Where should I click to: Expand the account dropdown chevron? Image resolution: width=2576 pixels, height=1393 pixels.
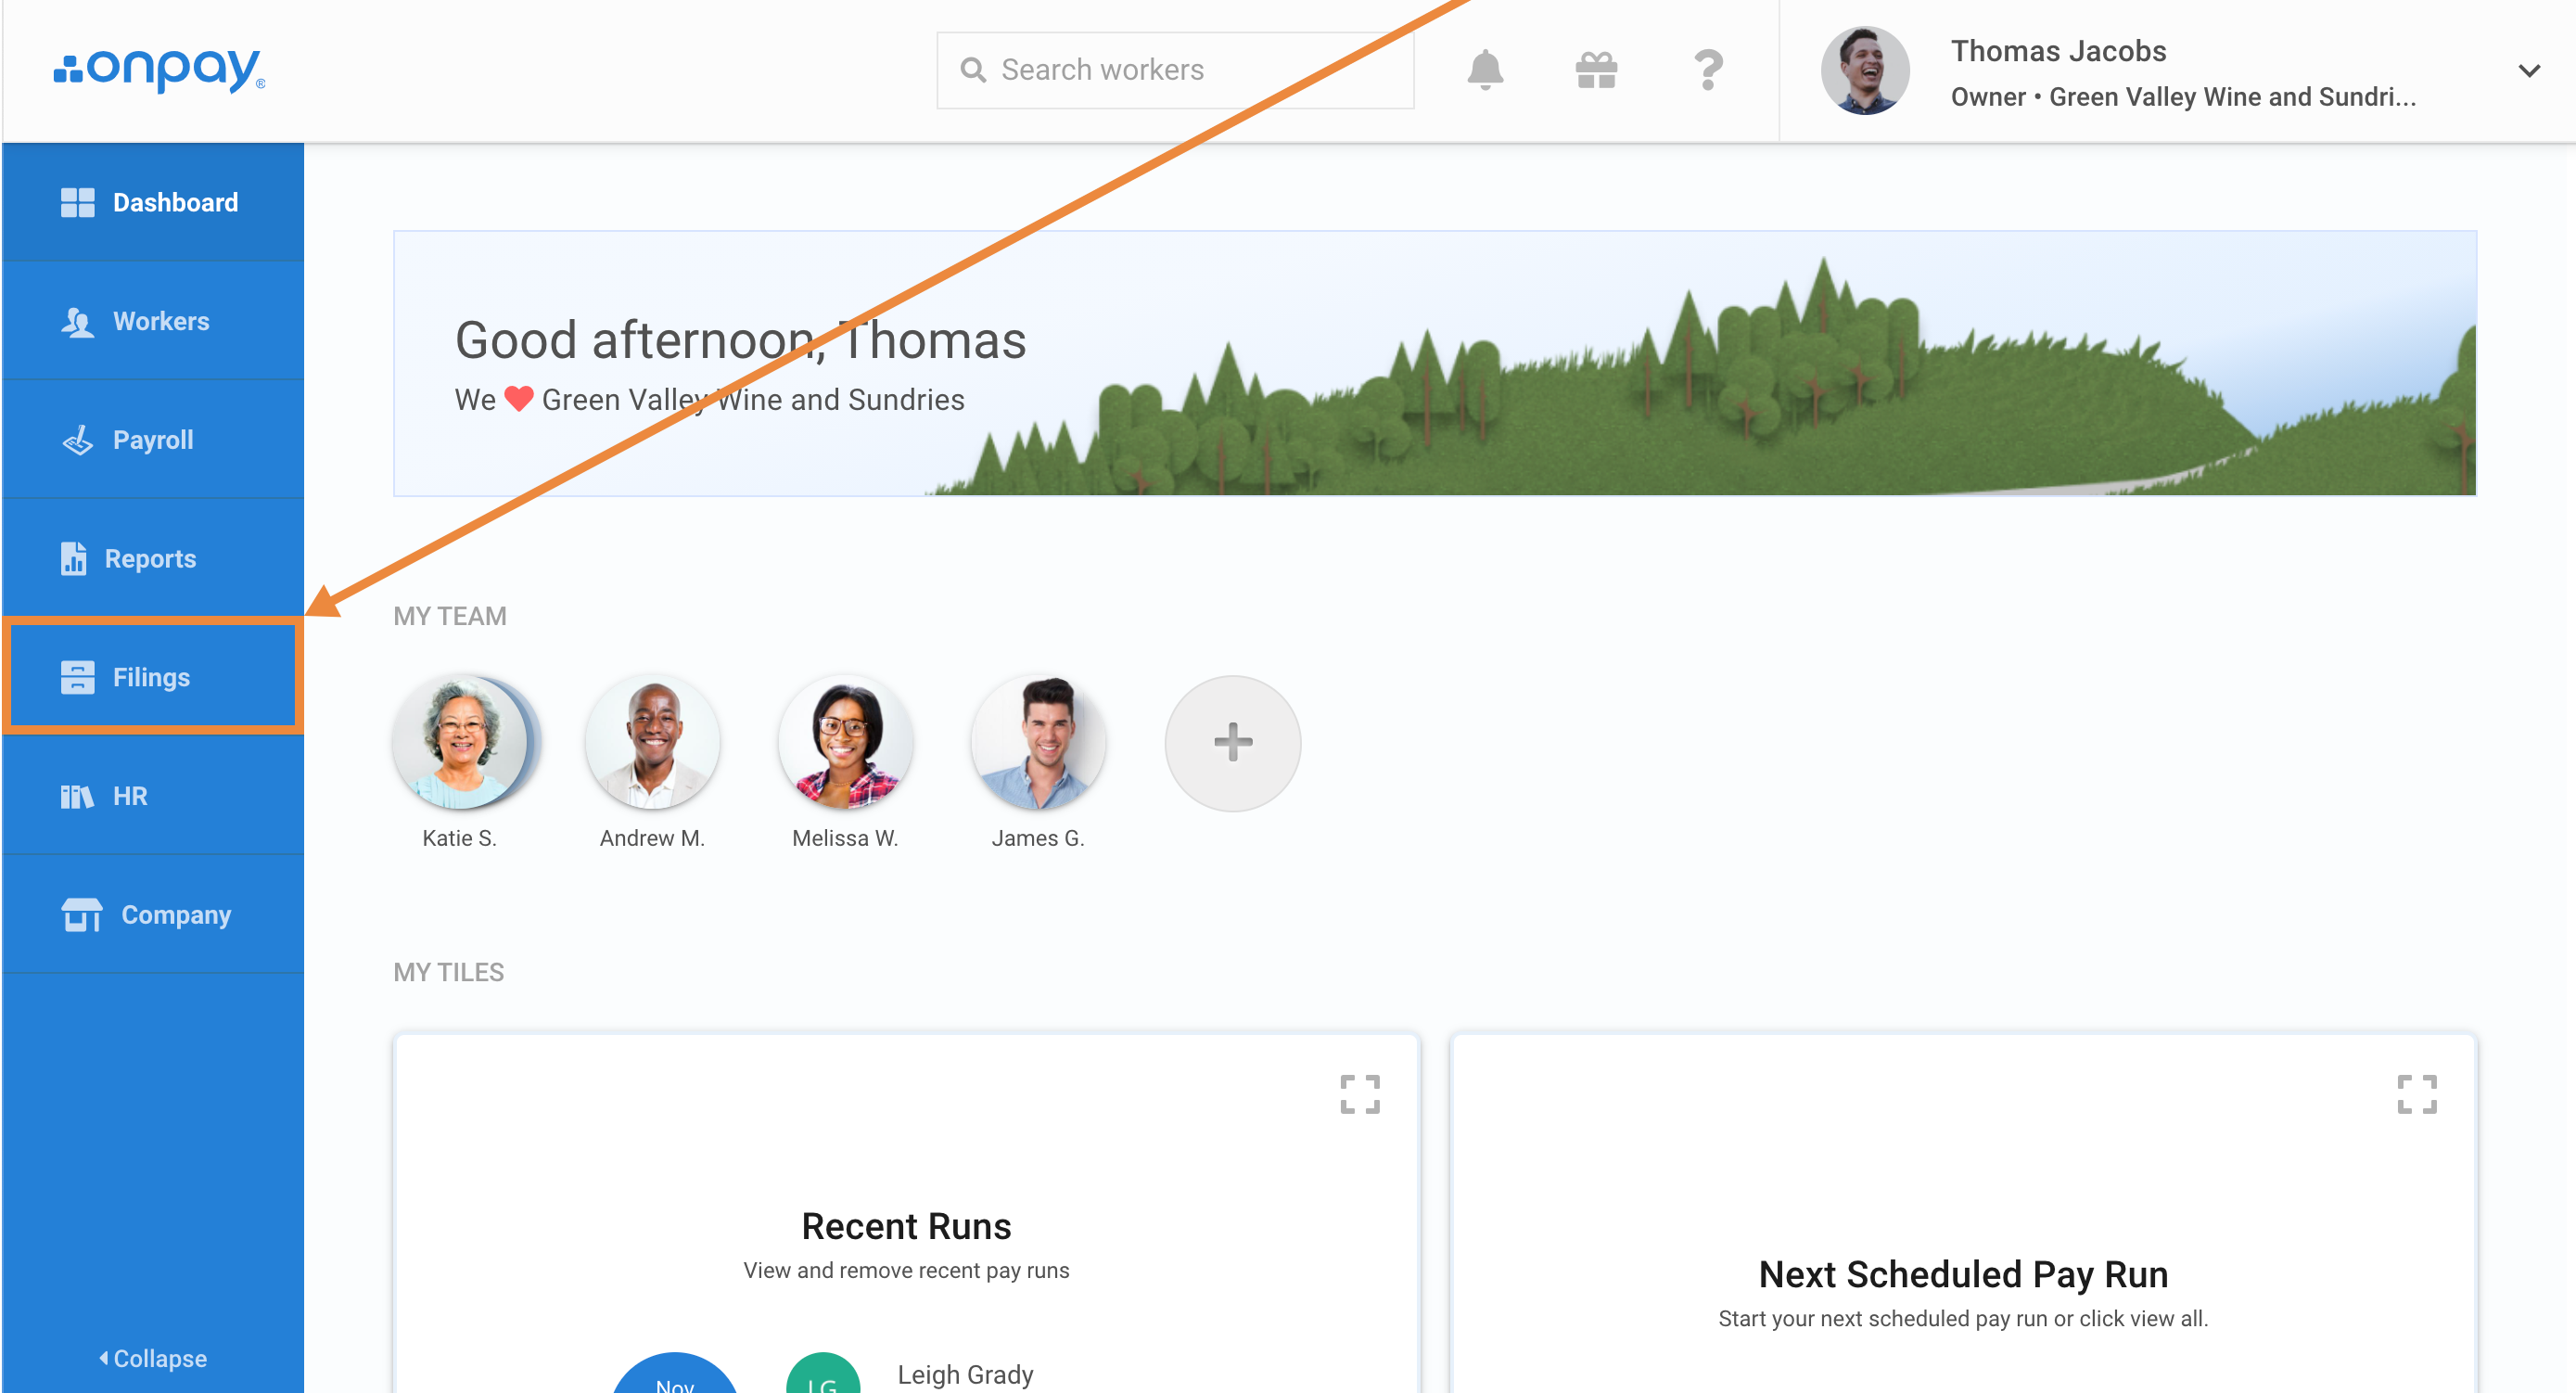click(2529, 70)
